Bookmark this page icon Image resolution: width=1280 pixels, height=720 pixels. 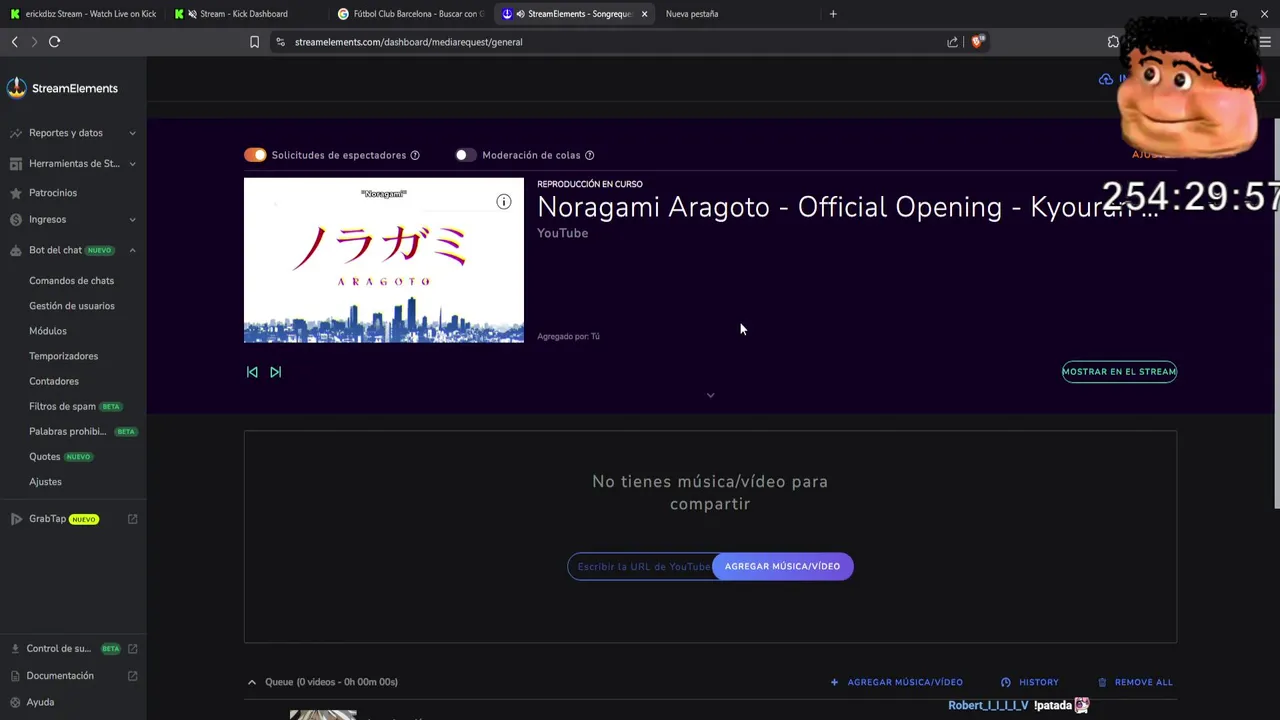coord(254,42)
